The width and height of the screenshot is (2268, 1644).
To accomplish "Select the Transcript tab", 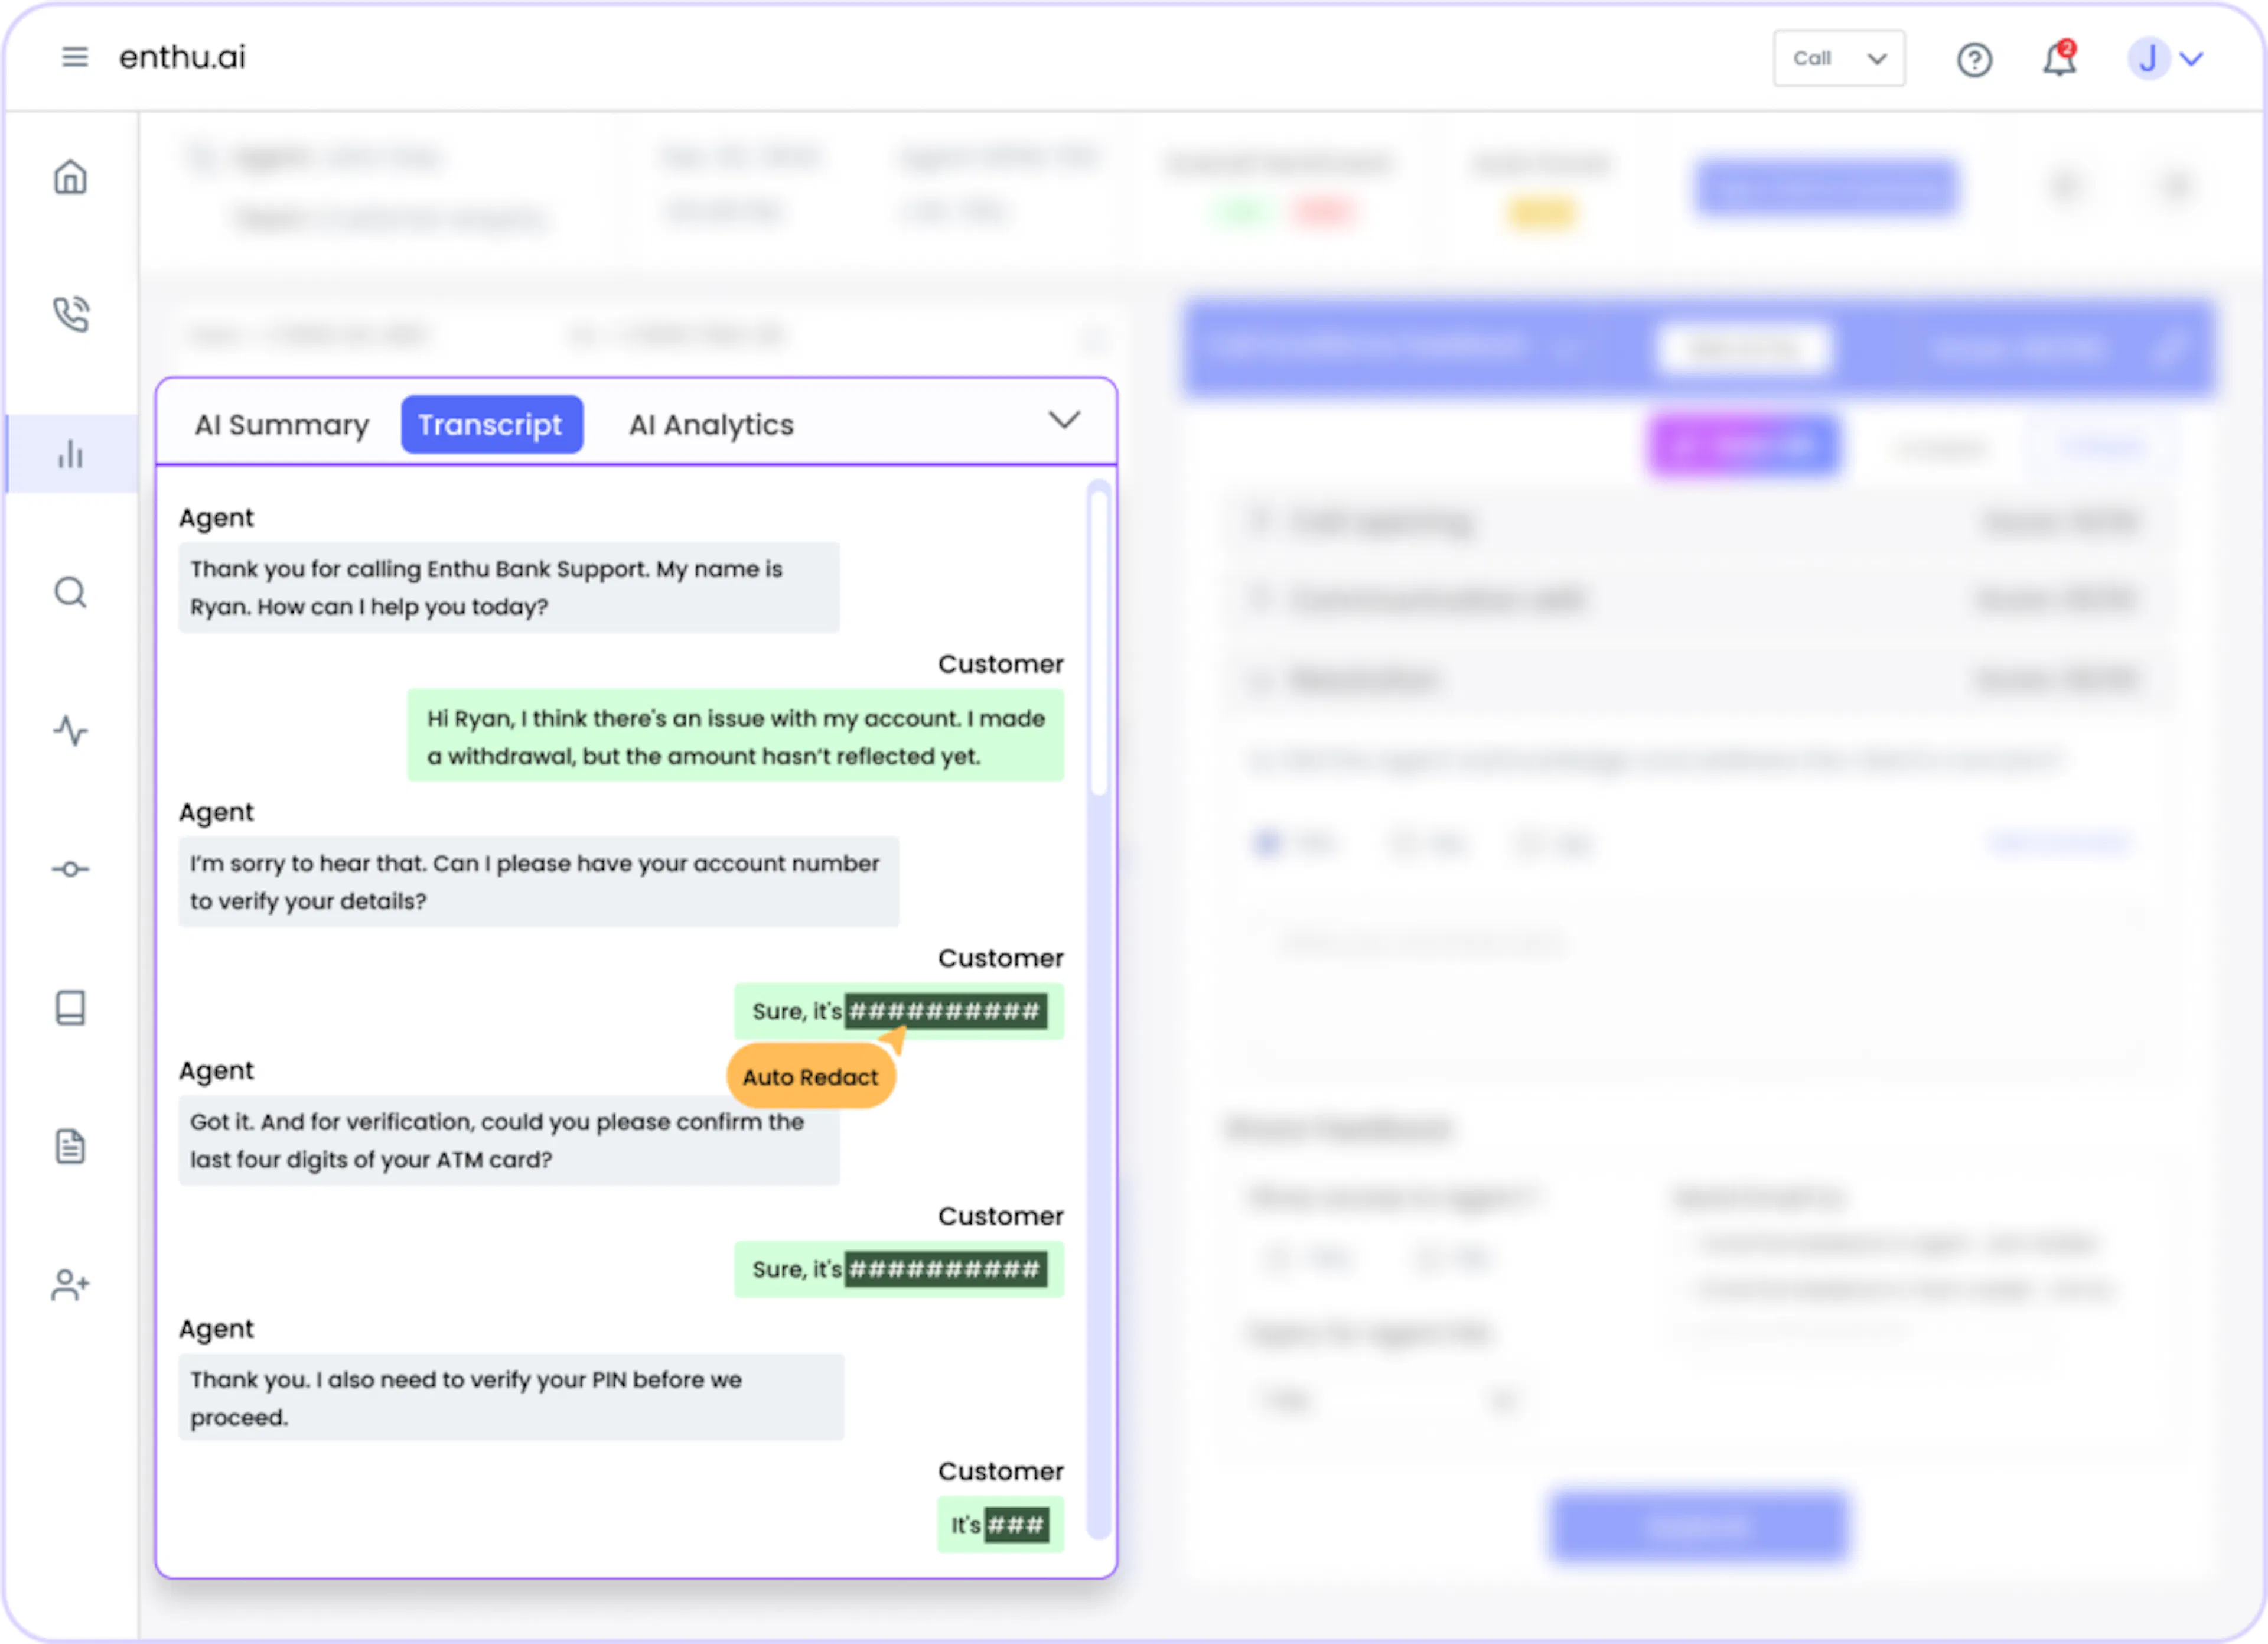I will click(491, 425).
